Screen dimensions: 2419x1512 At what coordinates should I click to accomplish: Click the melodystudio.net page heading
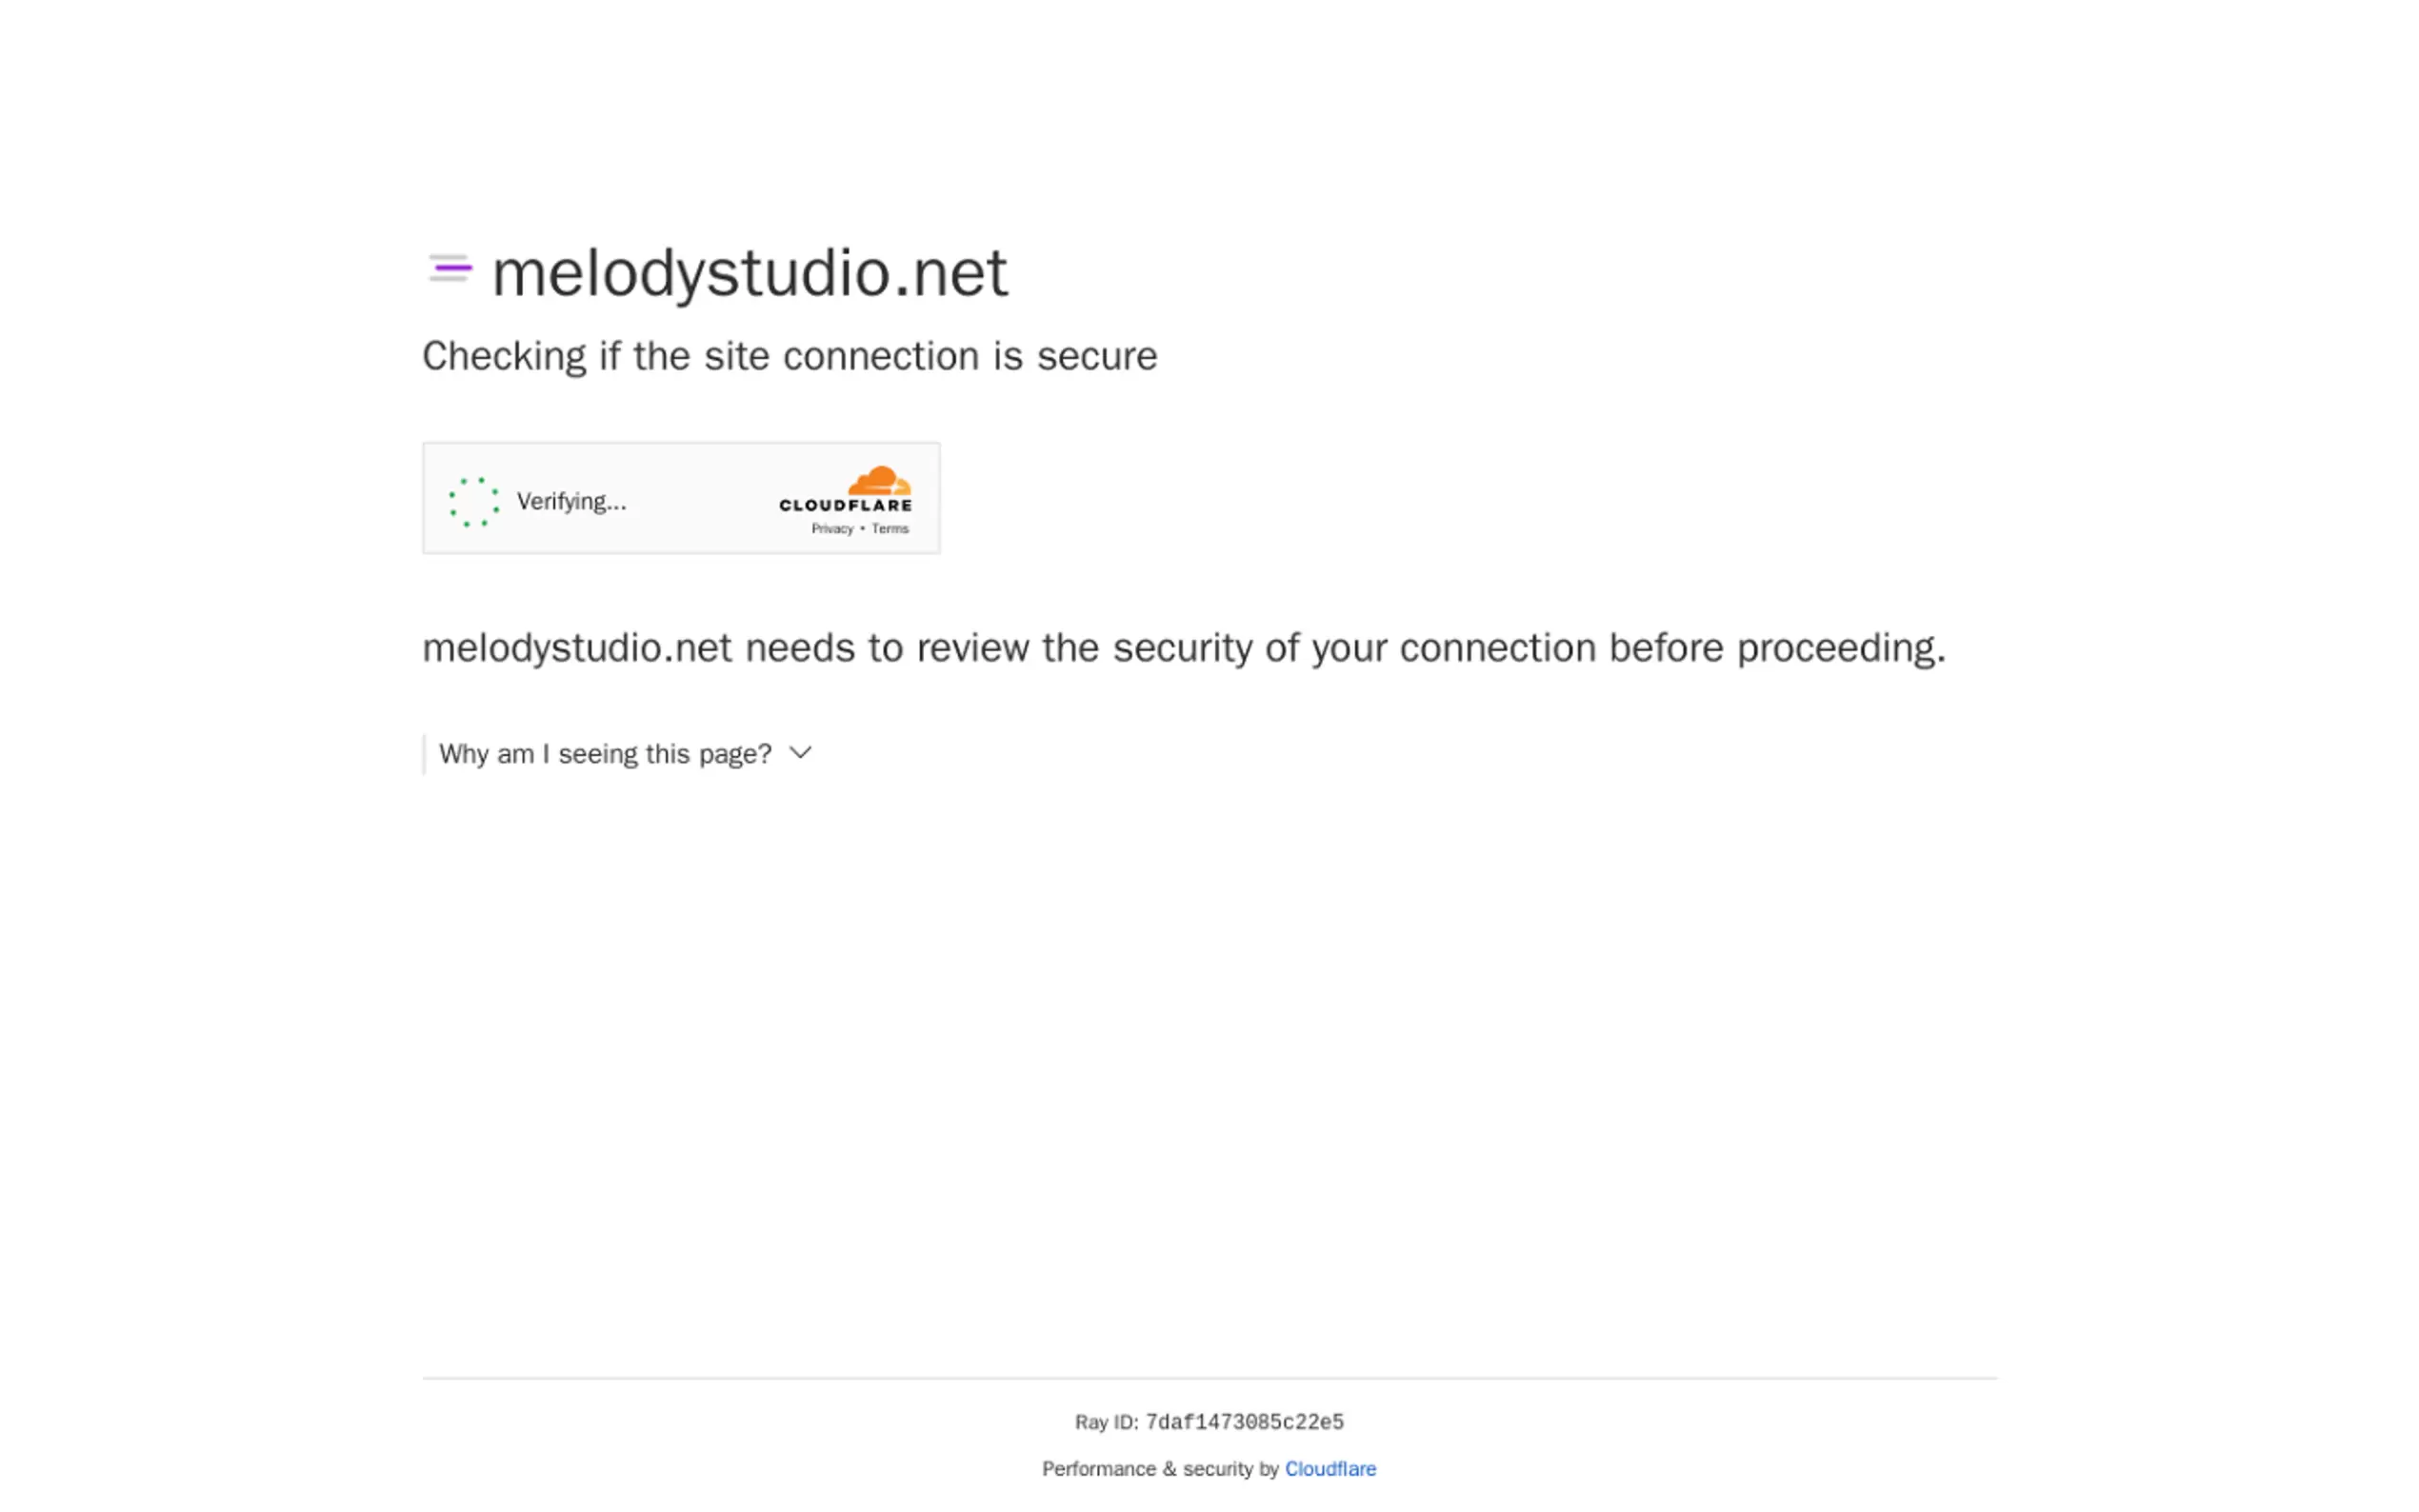(748, 271)
